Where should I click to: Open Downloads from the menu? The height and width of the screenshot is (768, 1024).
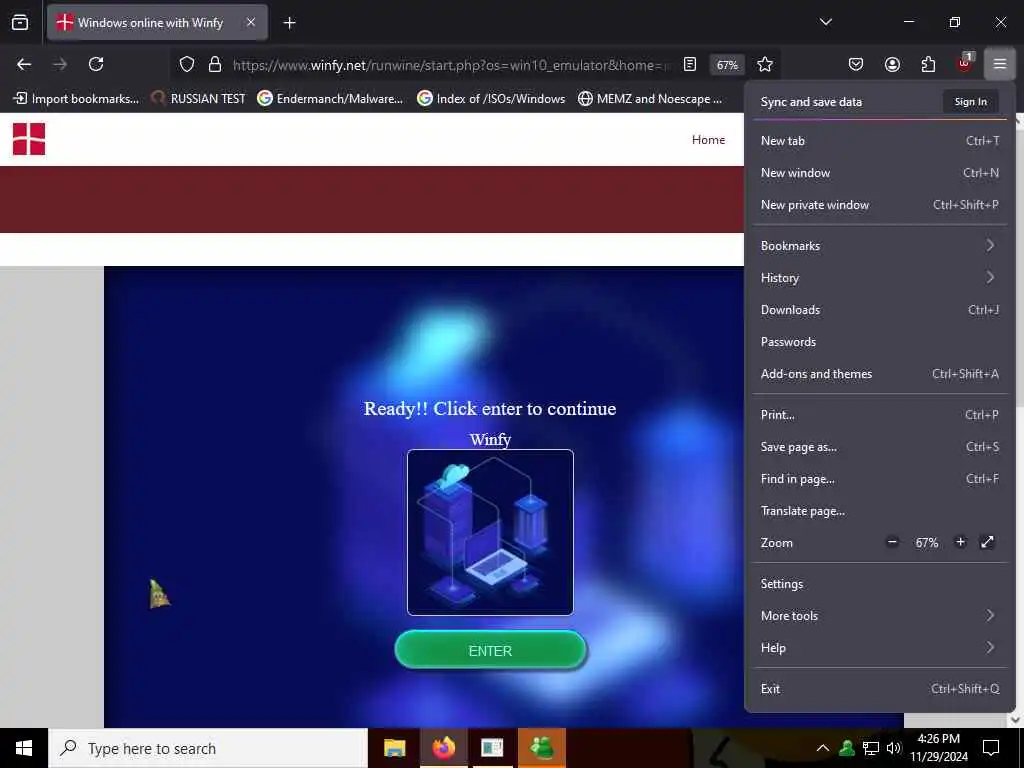tap(880, 310)
